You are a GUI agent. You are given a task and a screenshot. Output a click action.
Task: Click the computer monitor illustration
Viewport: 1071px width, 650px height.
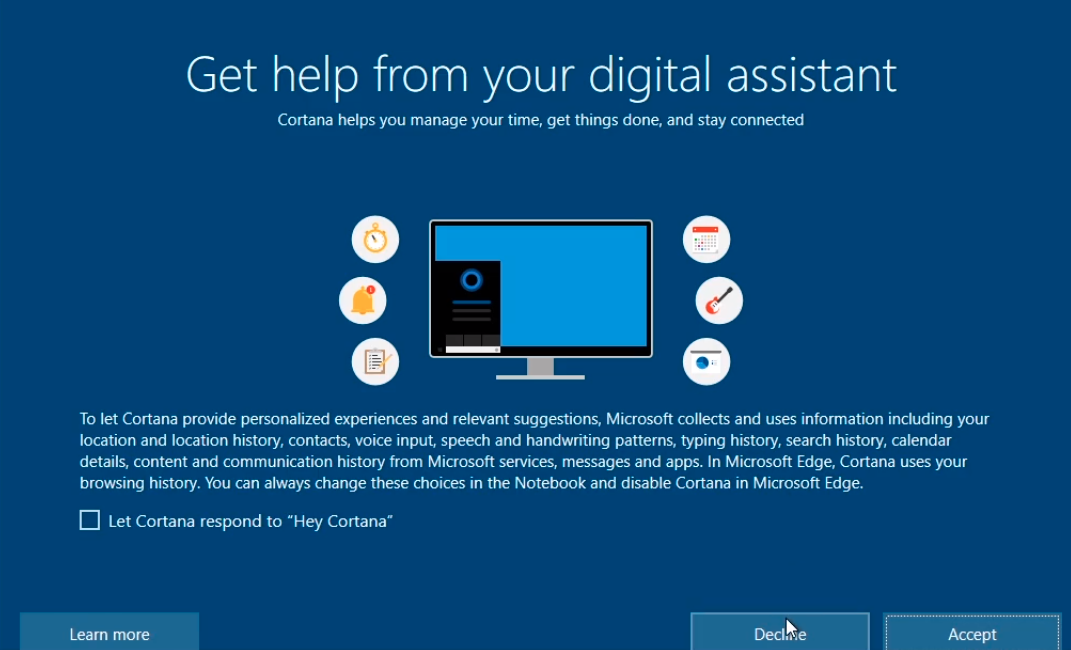pyautogui.click(x=540, y=299)
